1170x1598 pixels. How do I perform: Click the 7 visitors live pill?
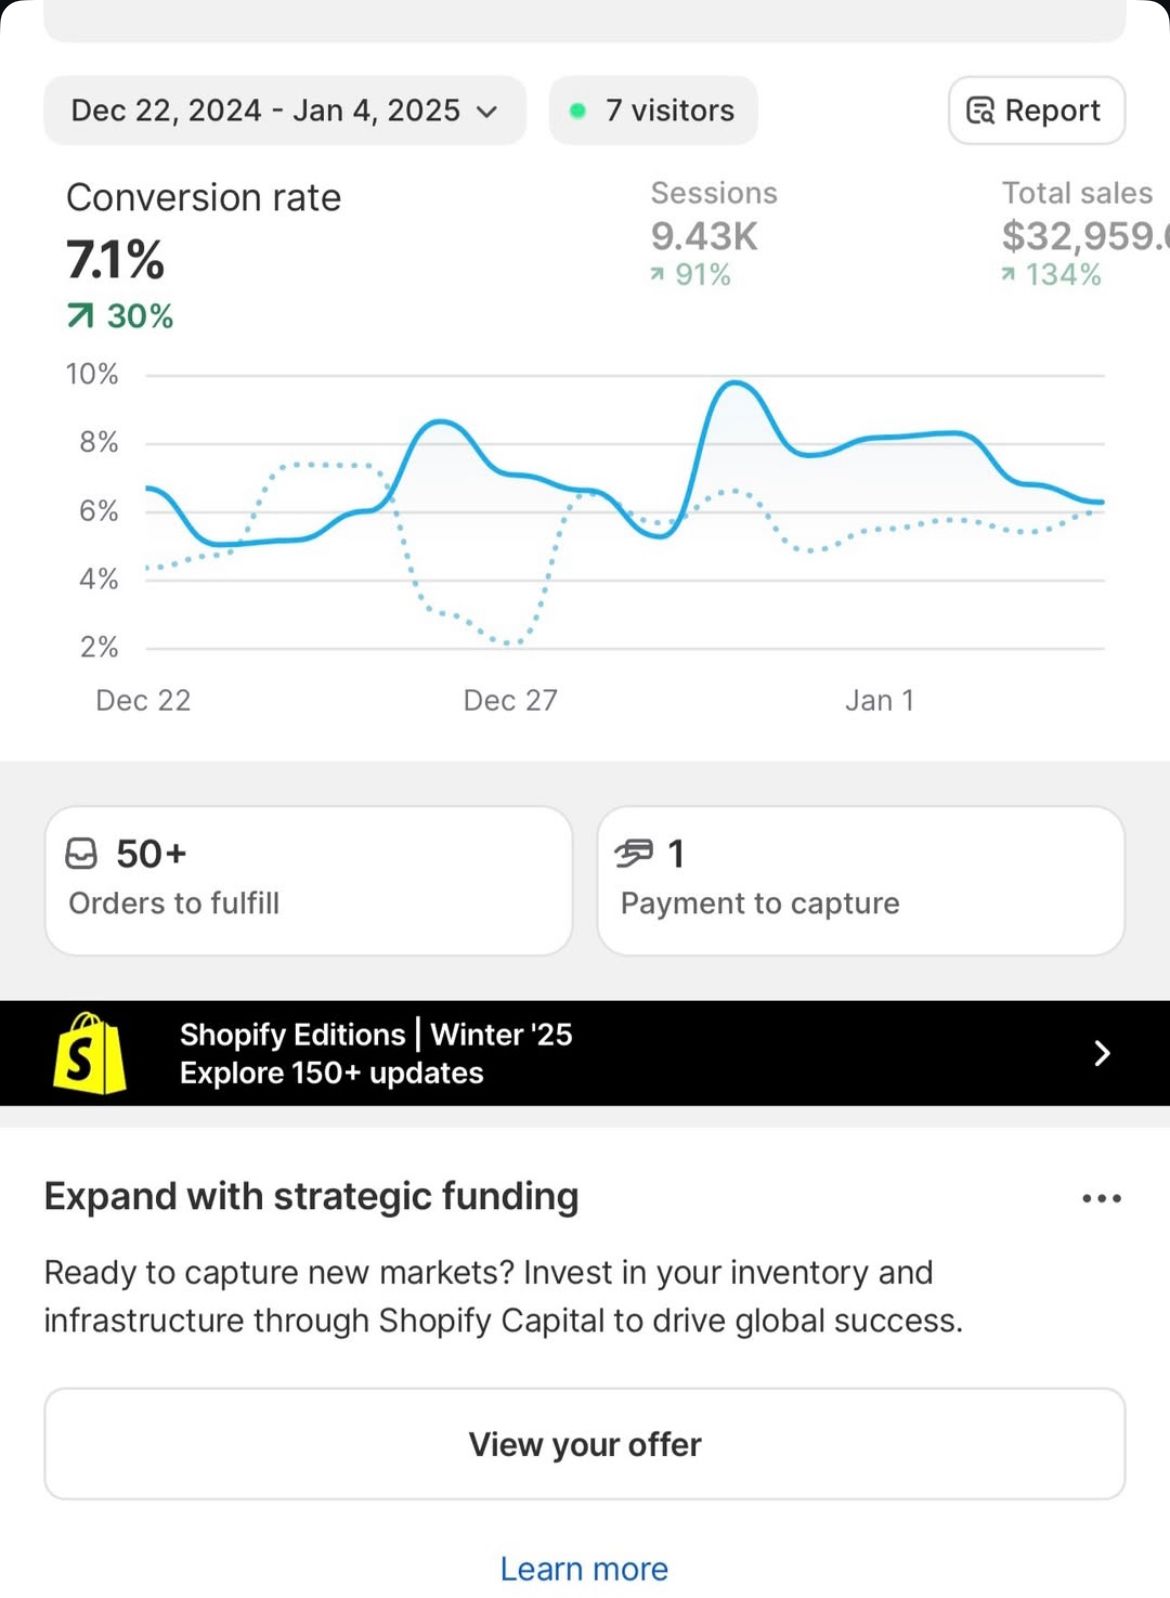pyautogui.click(x=653, y=110)
